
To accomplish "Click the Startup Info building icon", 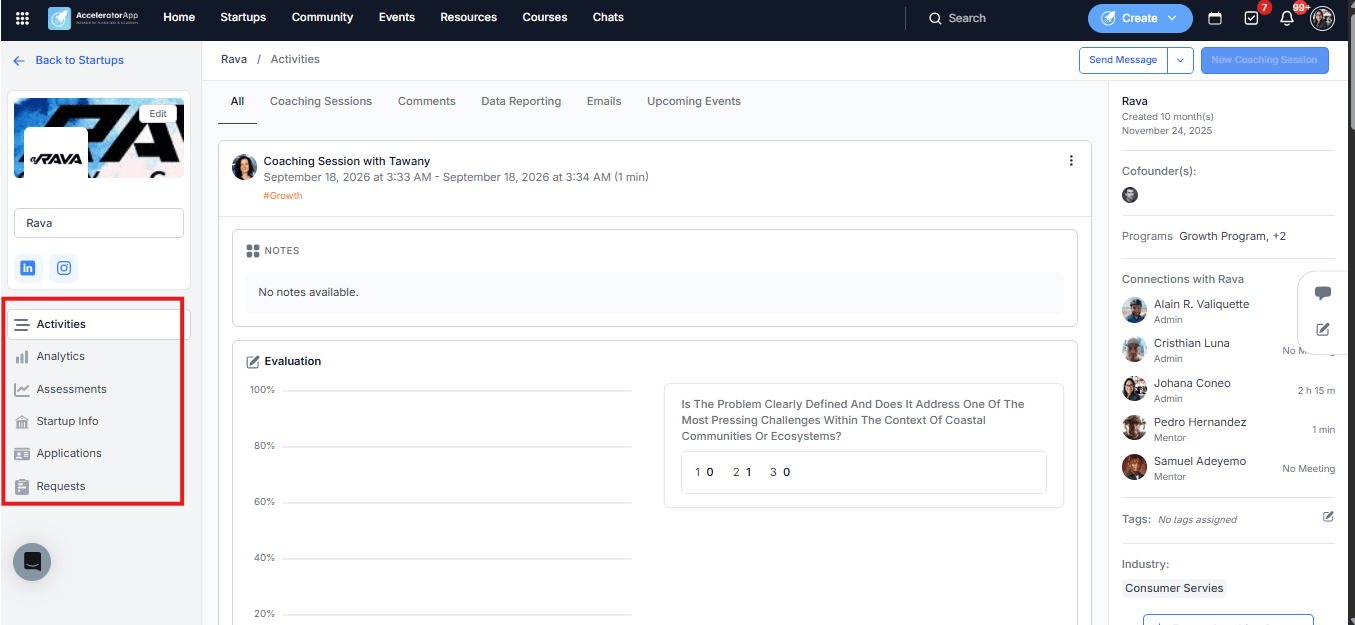I will tap(22, 422).
